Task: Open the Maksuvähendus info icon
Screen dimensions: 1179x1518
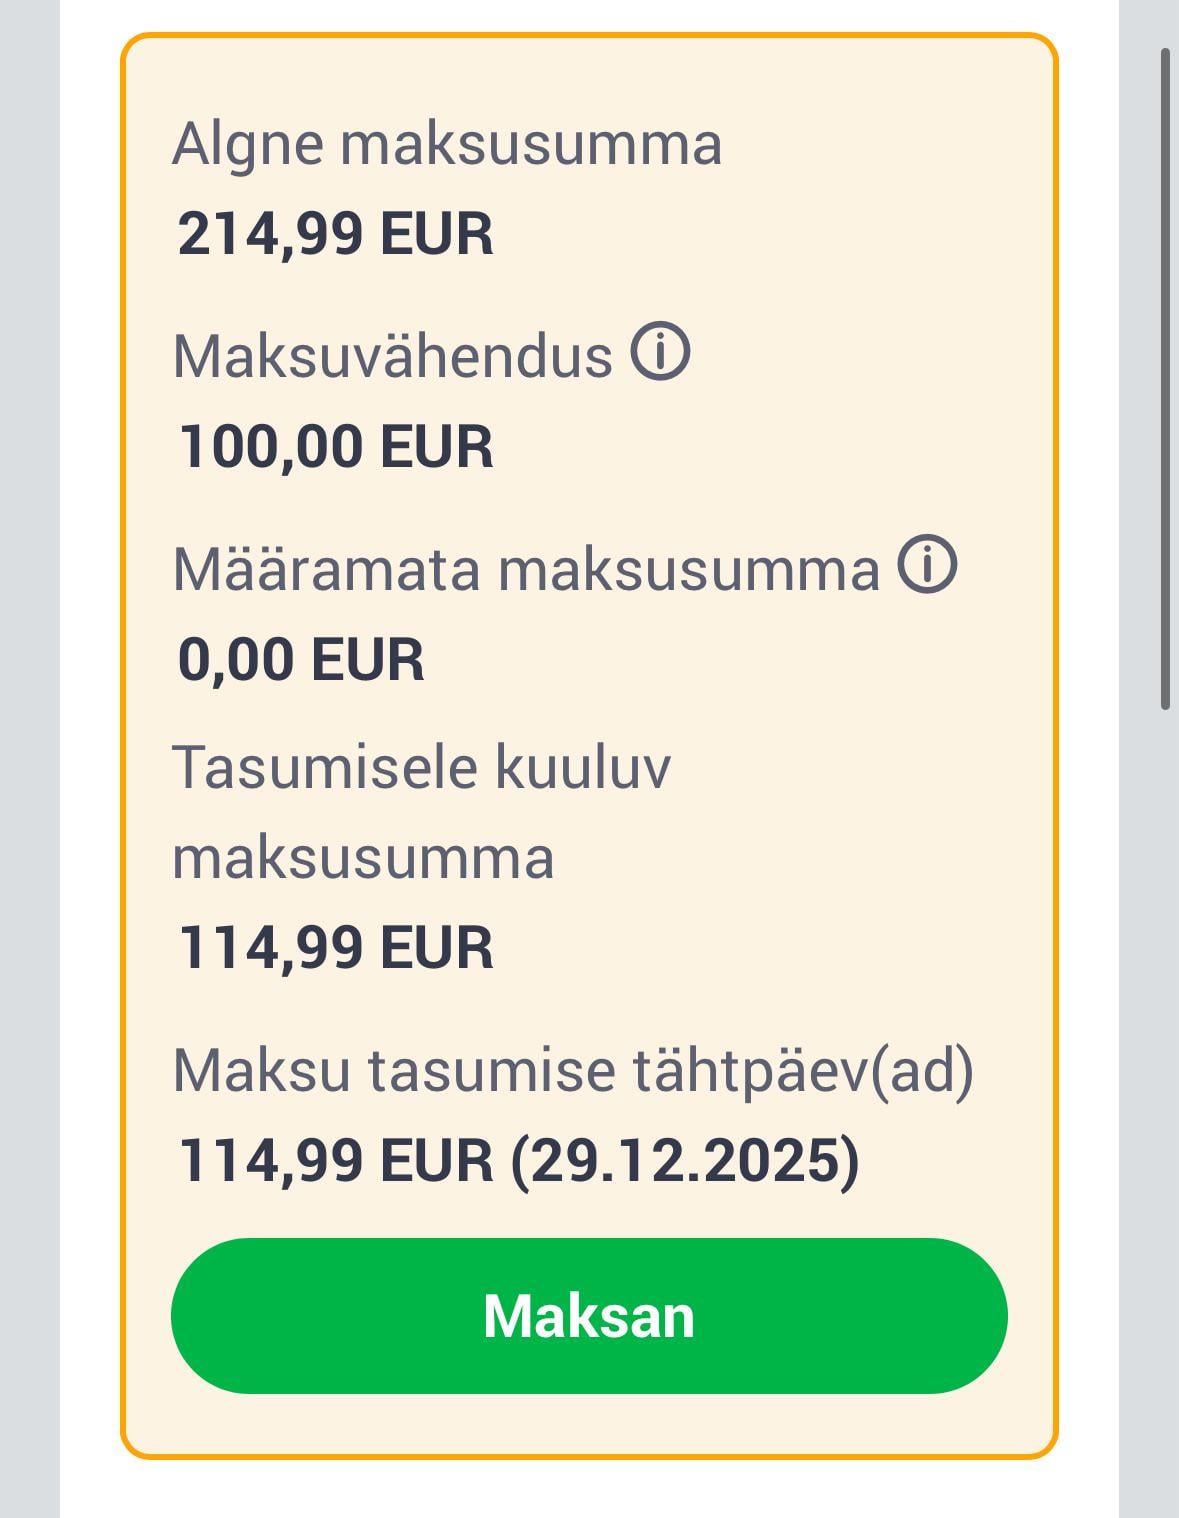Action: tap(660, 352)
